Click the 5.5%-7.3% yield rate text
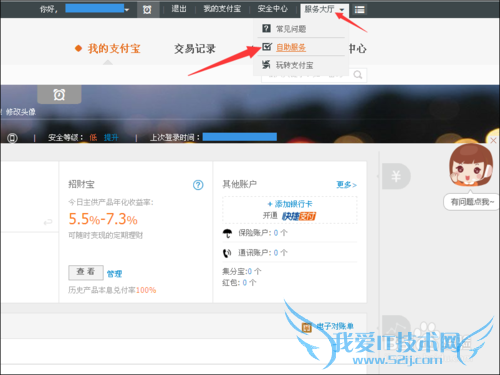The image size is (500, 375). point(103,219)
